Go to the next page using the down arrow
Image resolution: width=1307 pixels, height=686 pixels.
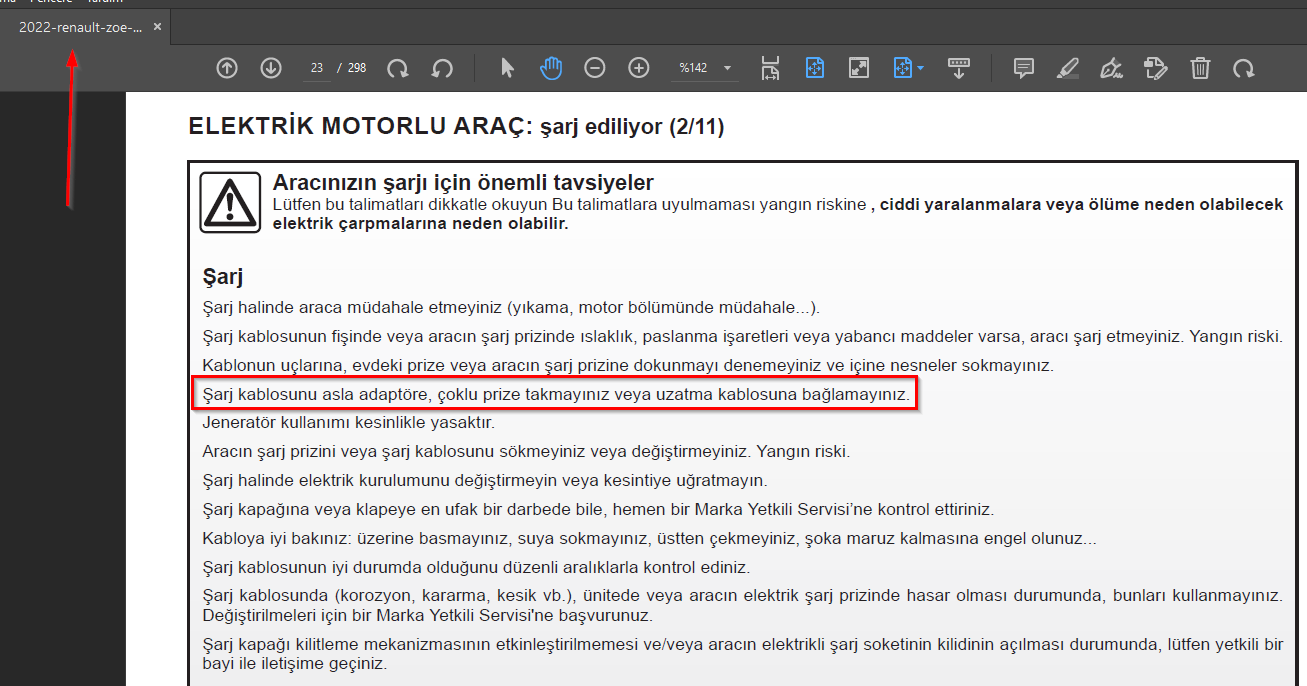coord(271,68)
